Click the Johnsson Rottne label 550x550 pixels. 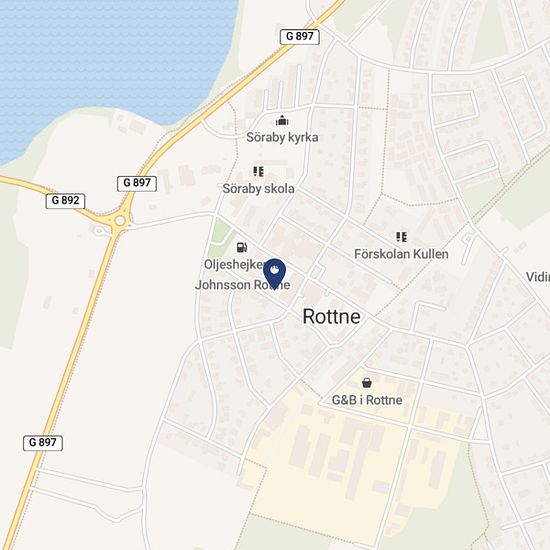(x=242, y=285)
